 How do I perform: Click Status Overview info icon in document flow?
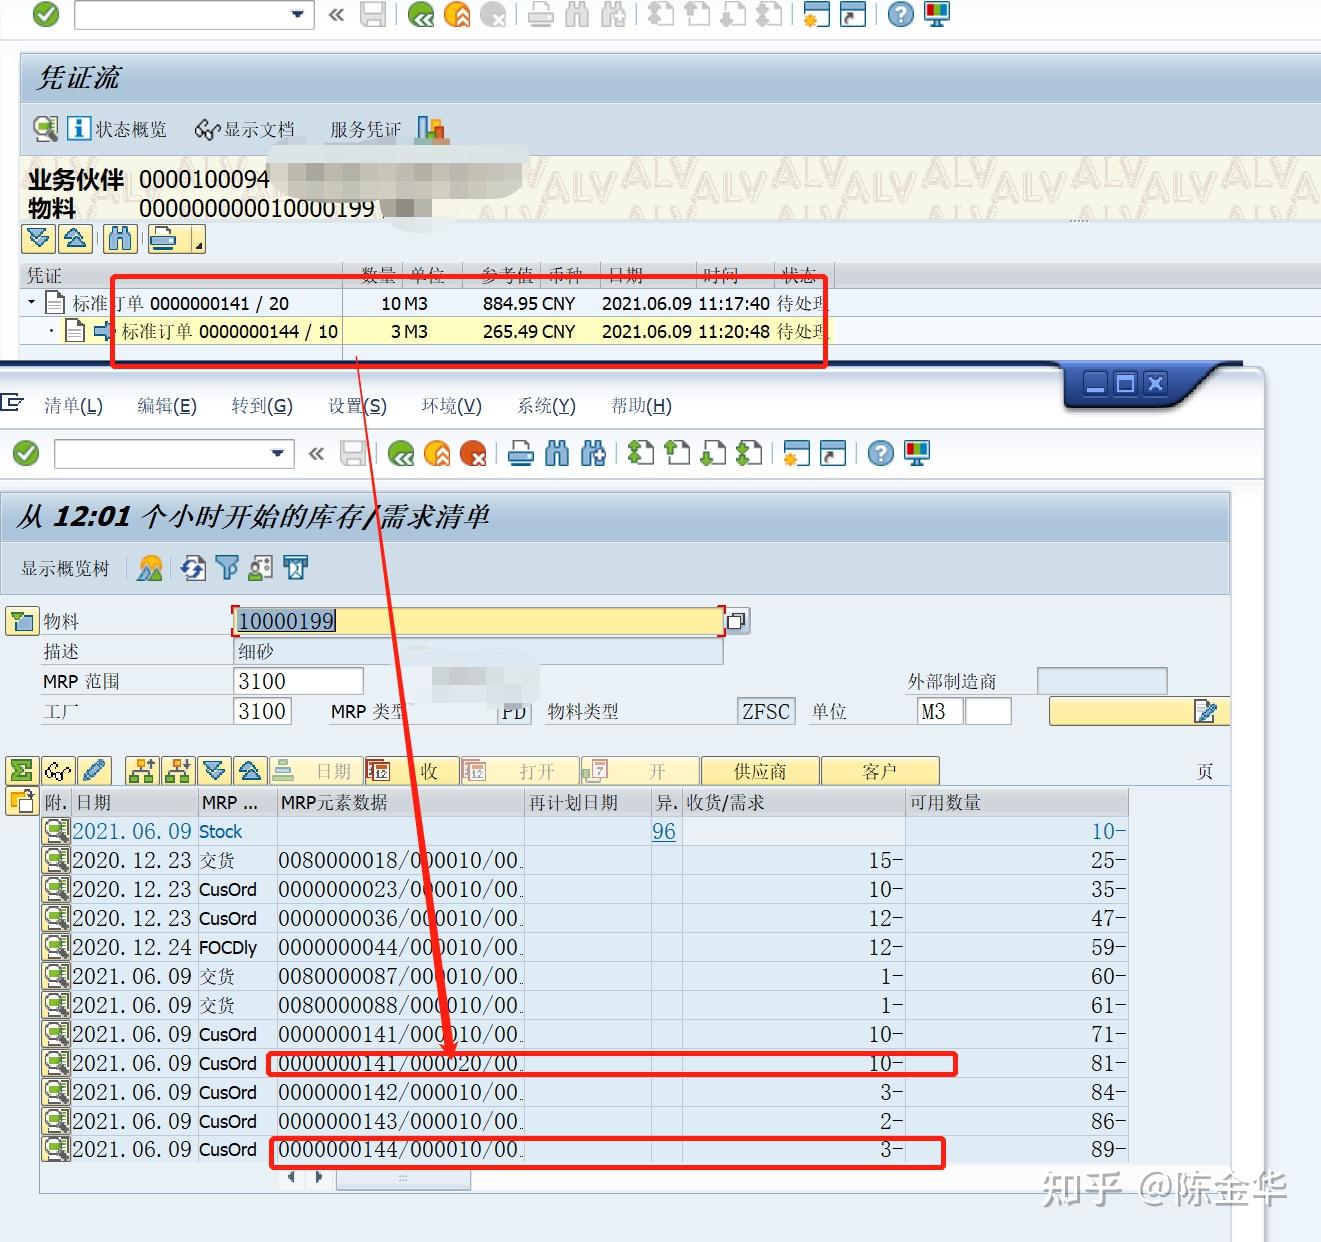click(78, 128)
